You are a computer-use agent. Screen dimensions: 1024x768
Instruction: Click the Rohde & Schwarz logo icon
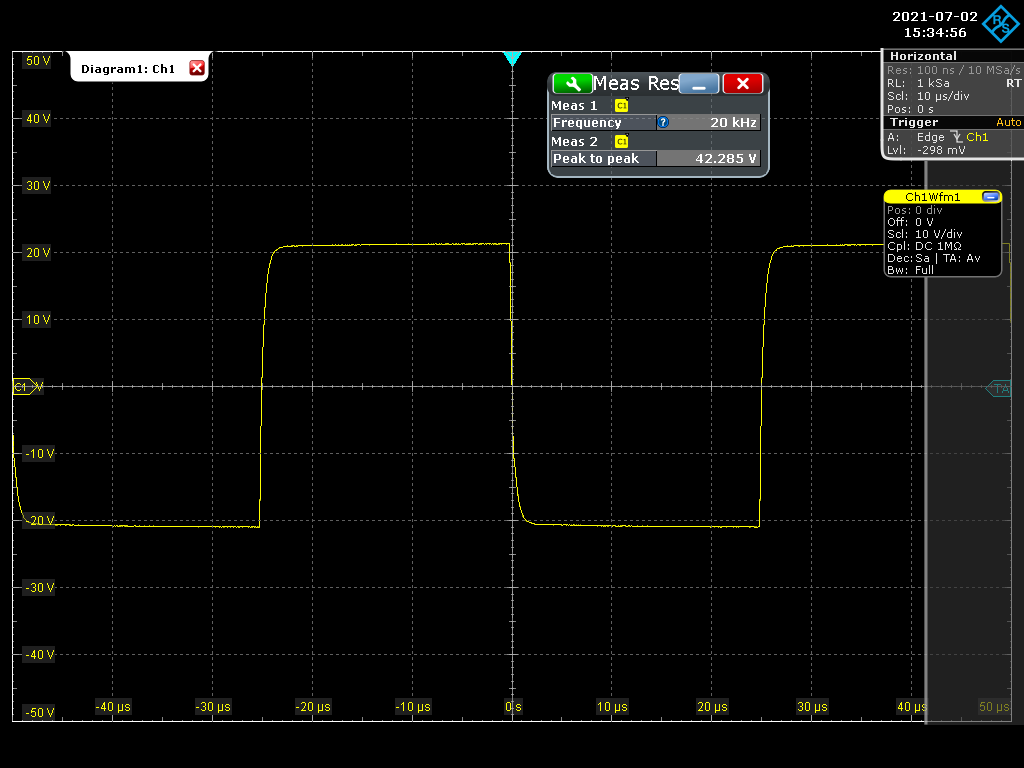pyautogui.click(x=1000, y=24)
